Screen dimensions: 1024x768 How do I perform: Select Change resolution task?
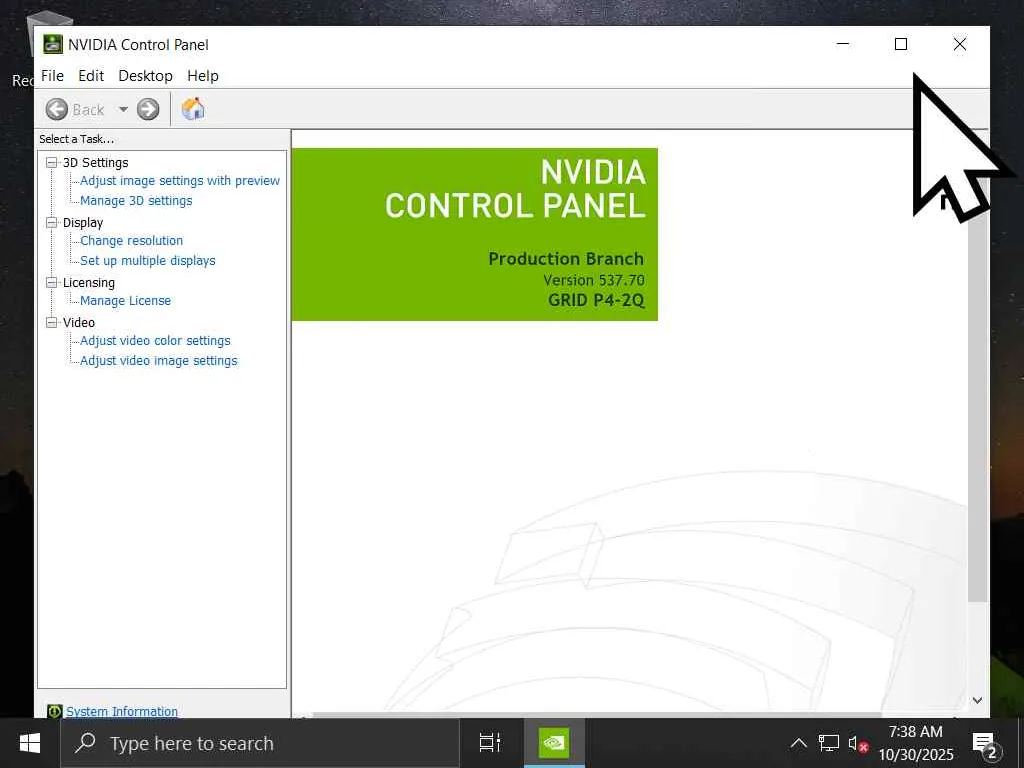(x=131, y=240)
